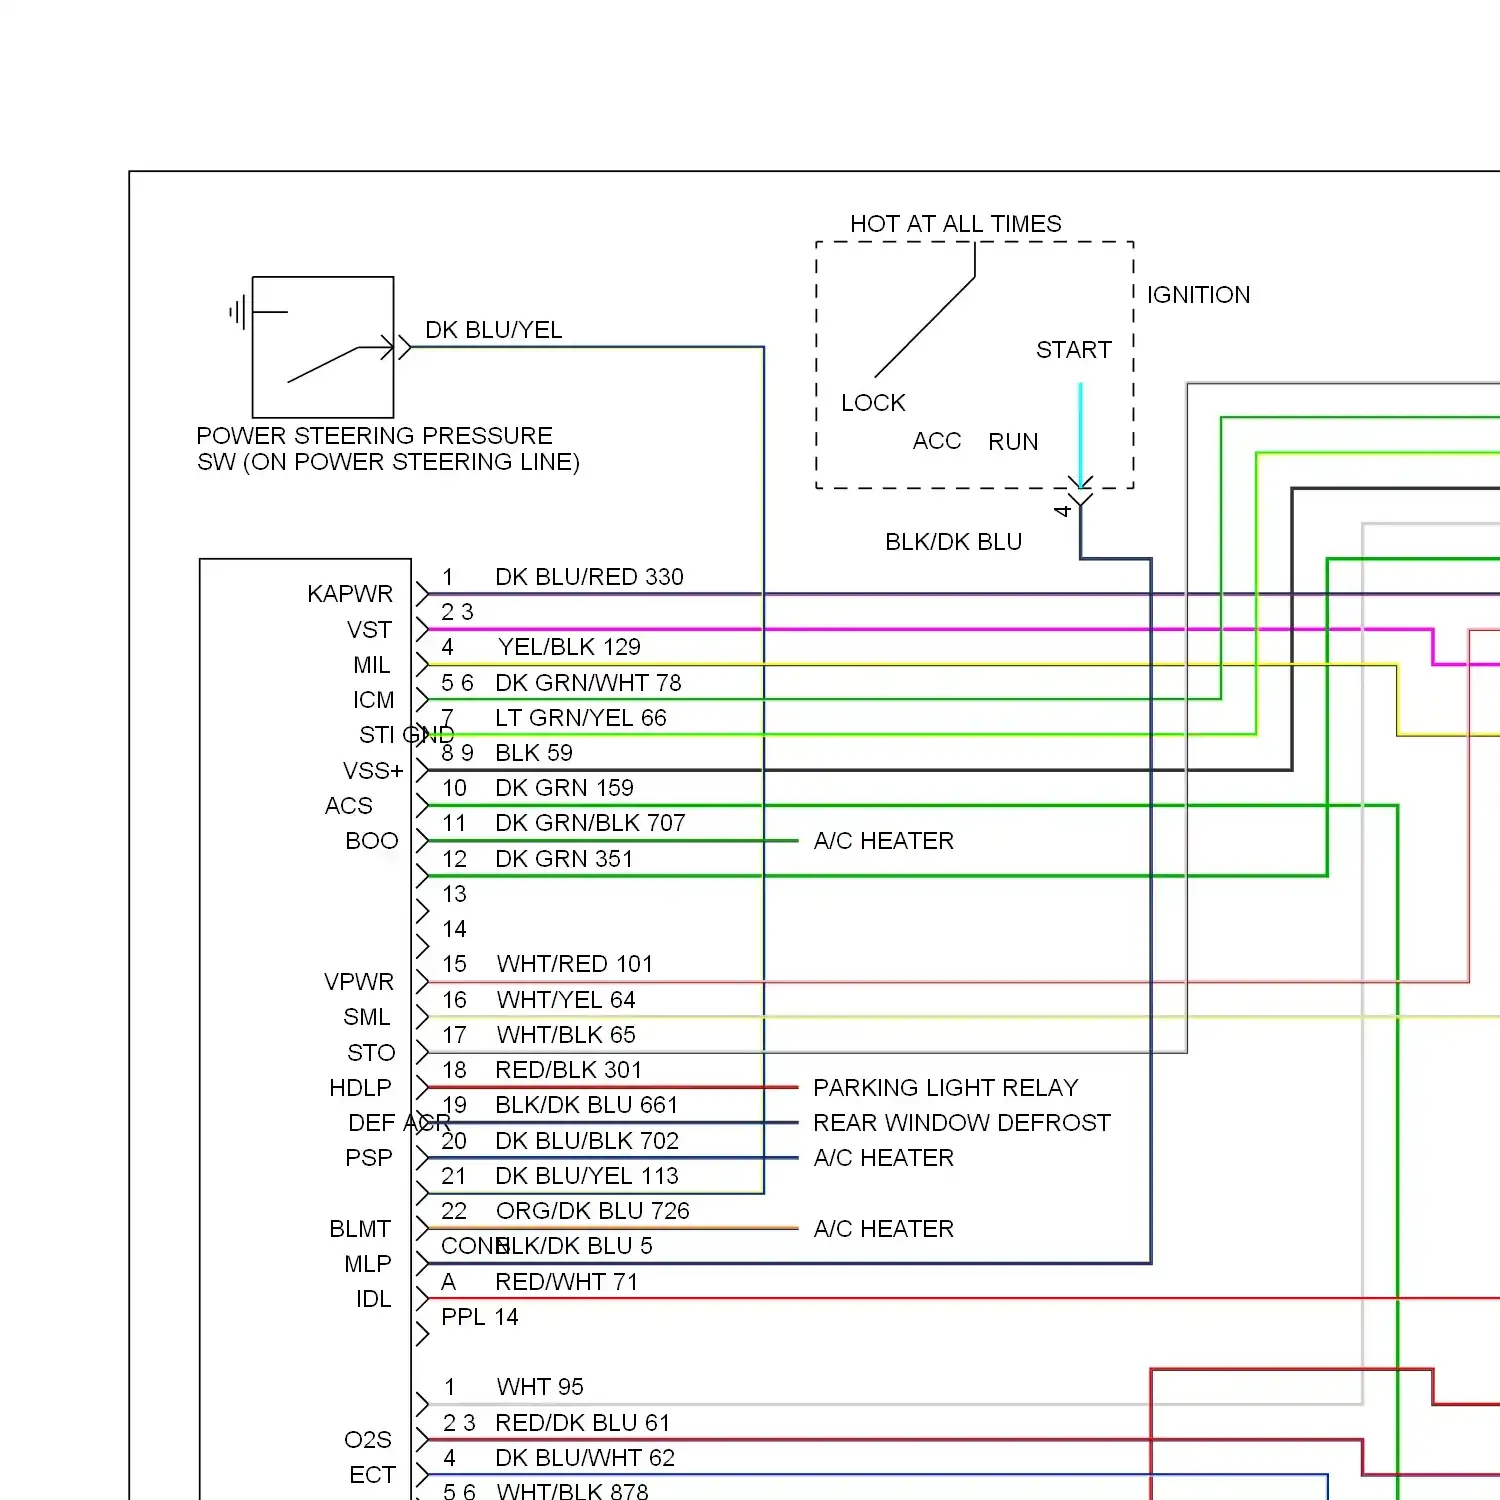Click the power steering pressure switch symbol box
This screenshot has width=1500, height=1500.
click(323, 347)
